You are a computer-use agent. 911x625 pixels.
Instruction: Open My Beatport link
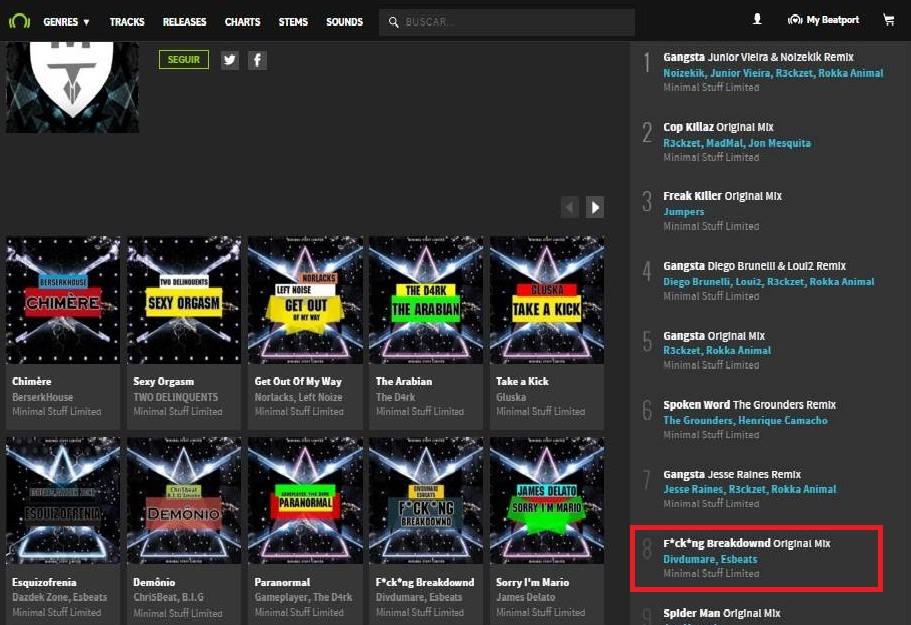pos(824,20)
